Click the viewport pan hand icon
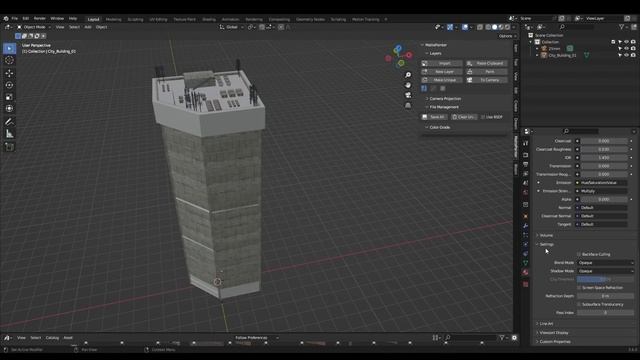 tap(408, 85)
